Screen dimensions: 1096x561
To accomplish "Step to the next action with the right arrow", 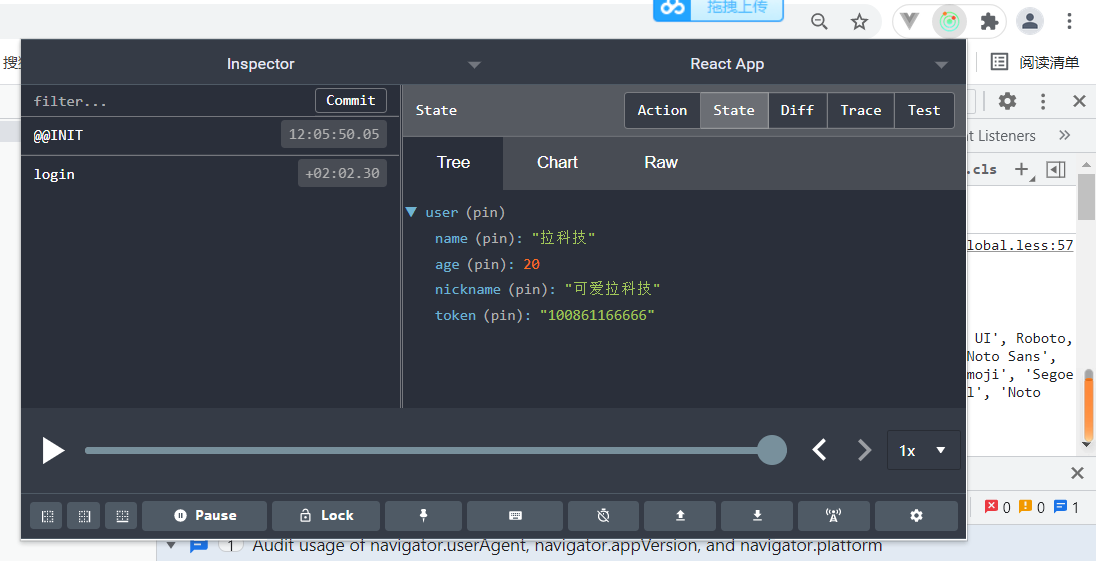I will coord(865,450).
